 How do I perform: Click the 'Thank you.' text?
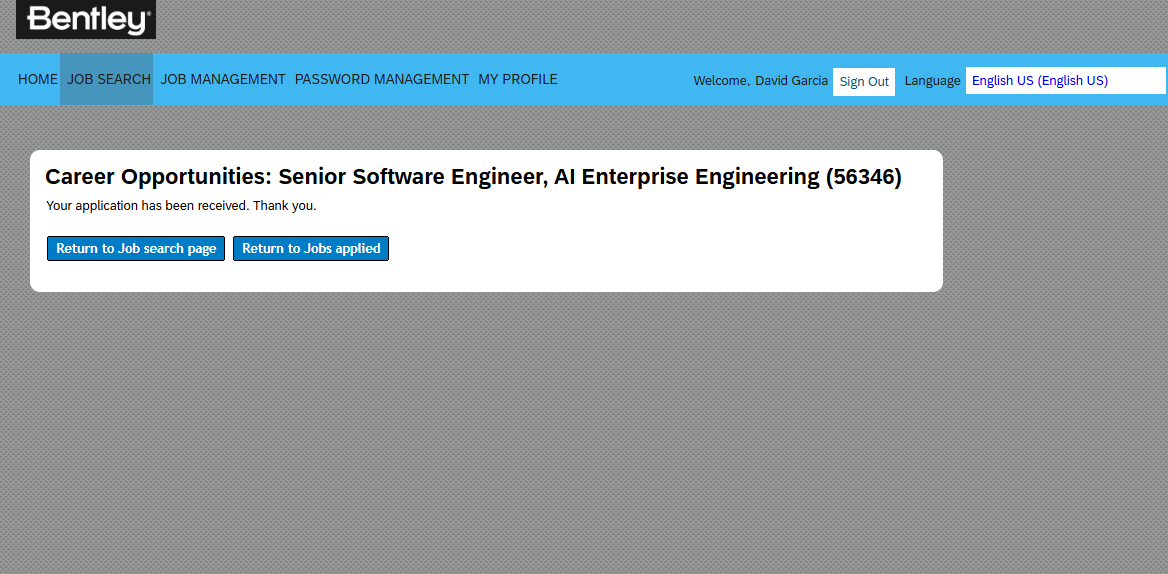pyautogui.click(x=284, y=206)
